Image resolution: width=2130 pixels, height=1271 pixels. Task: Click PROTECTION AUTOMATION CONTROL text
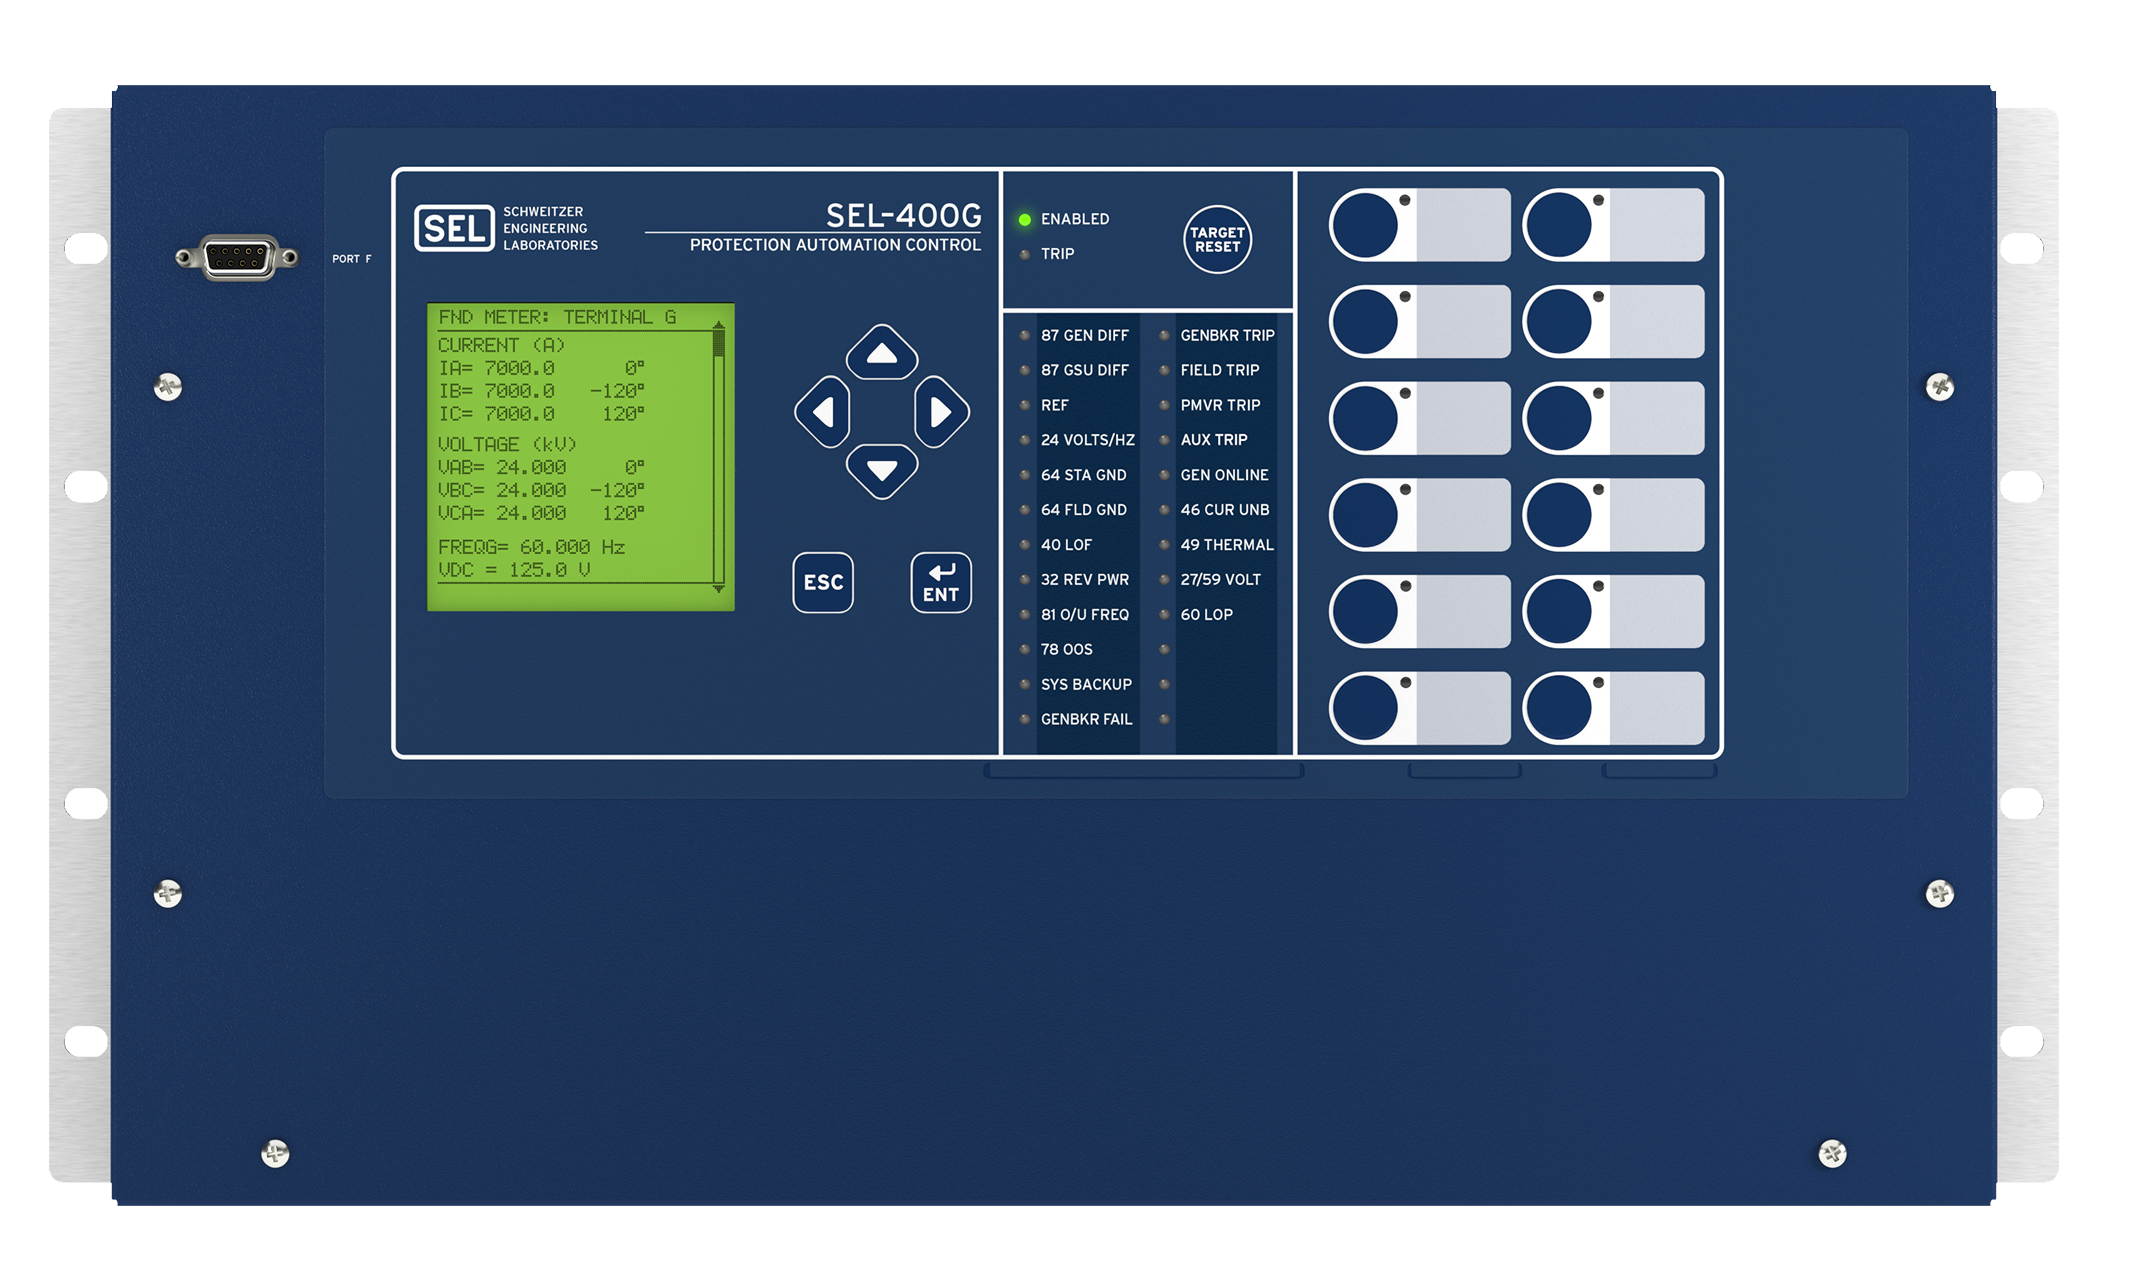coord(835,245)
